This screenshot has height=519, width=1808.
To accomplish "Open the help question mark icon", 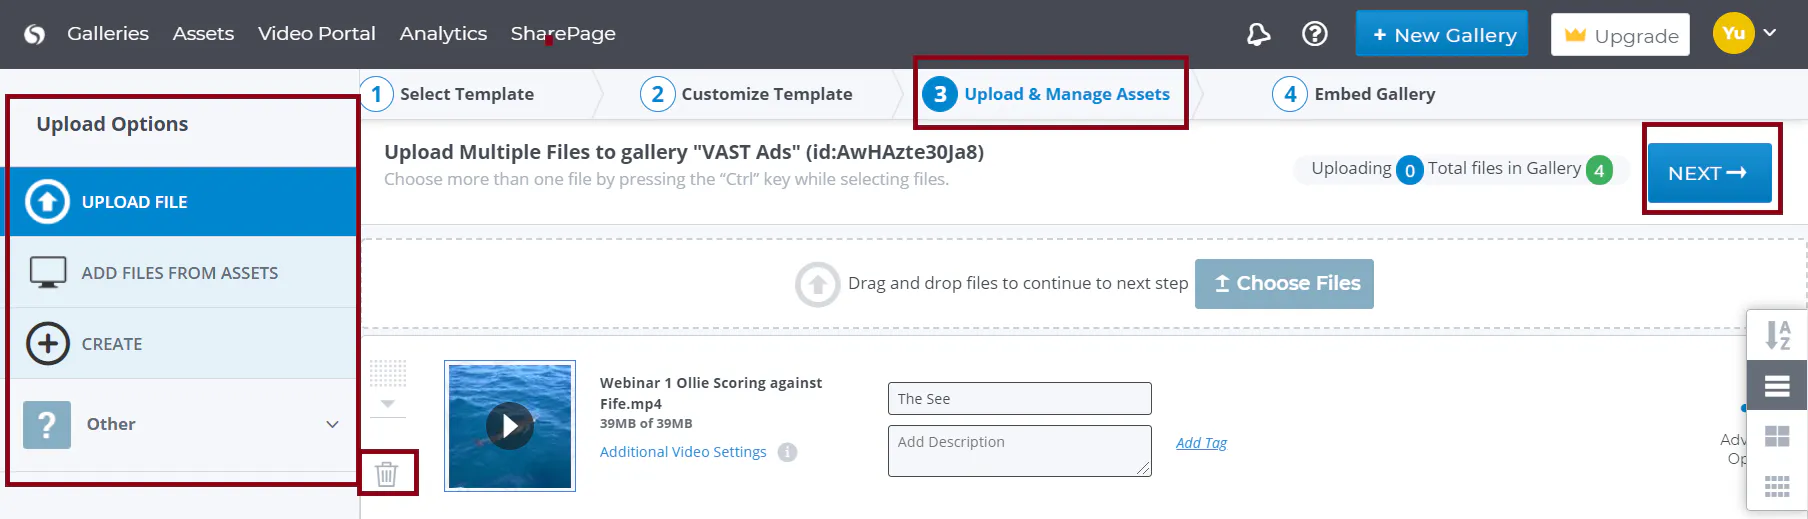I will click(x=1315, y=34).
